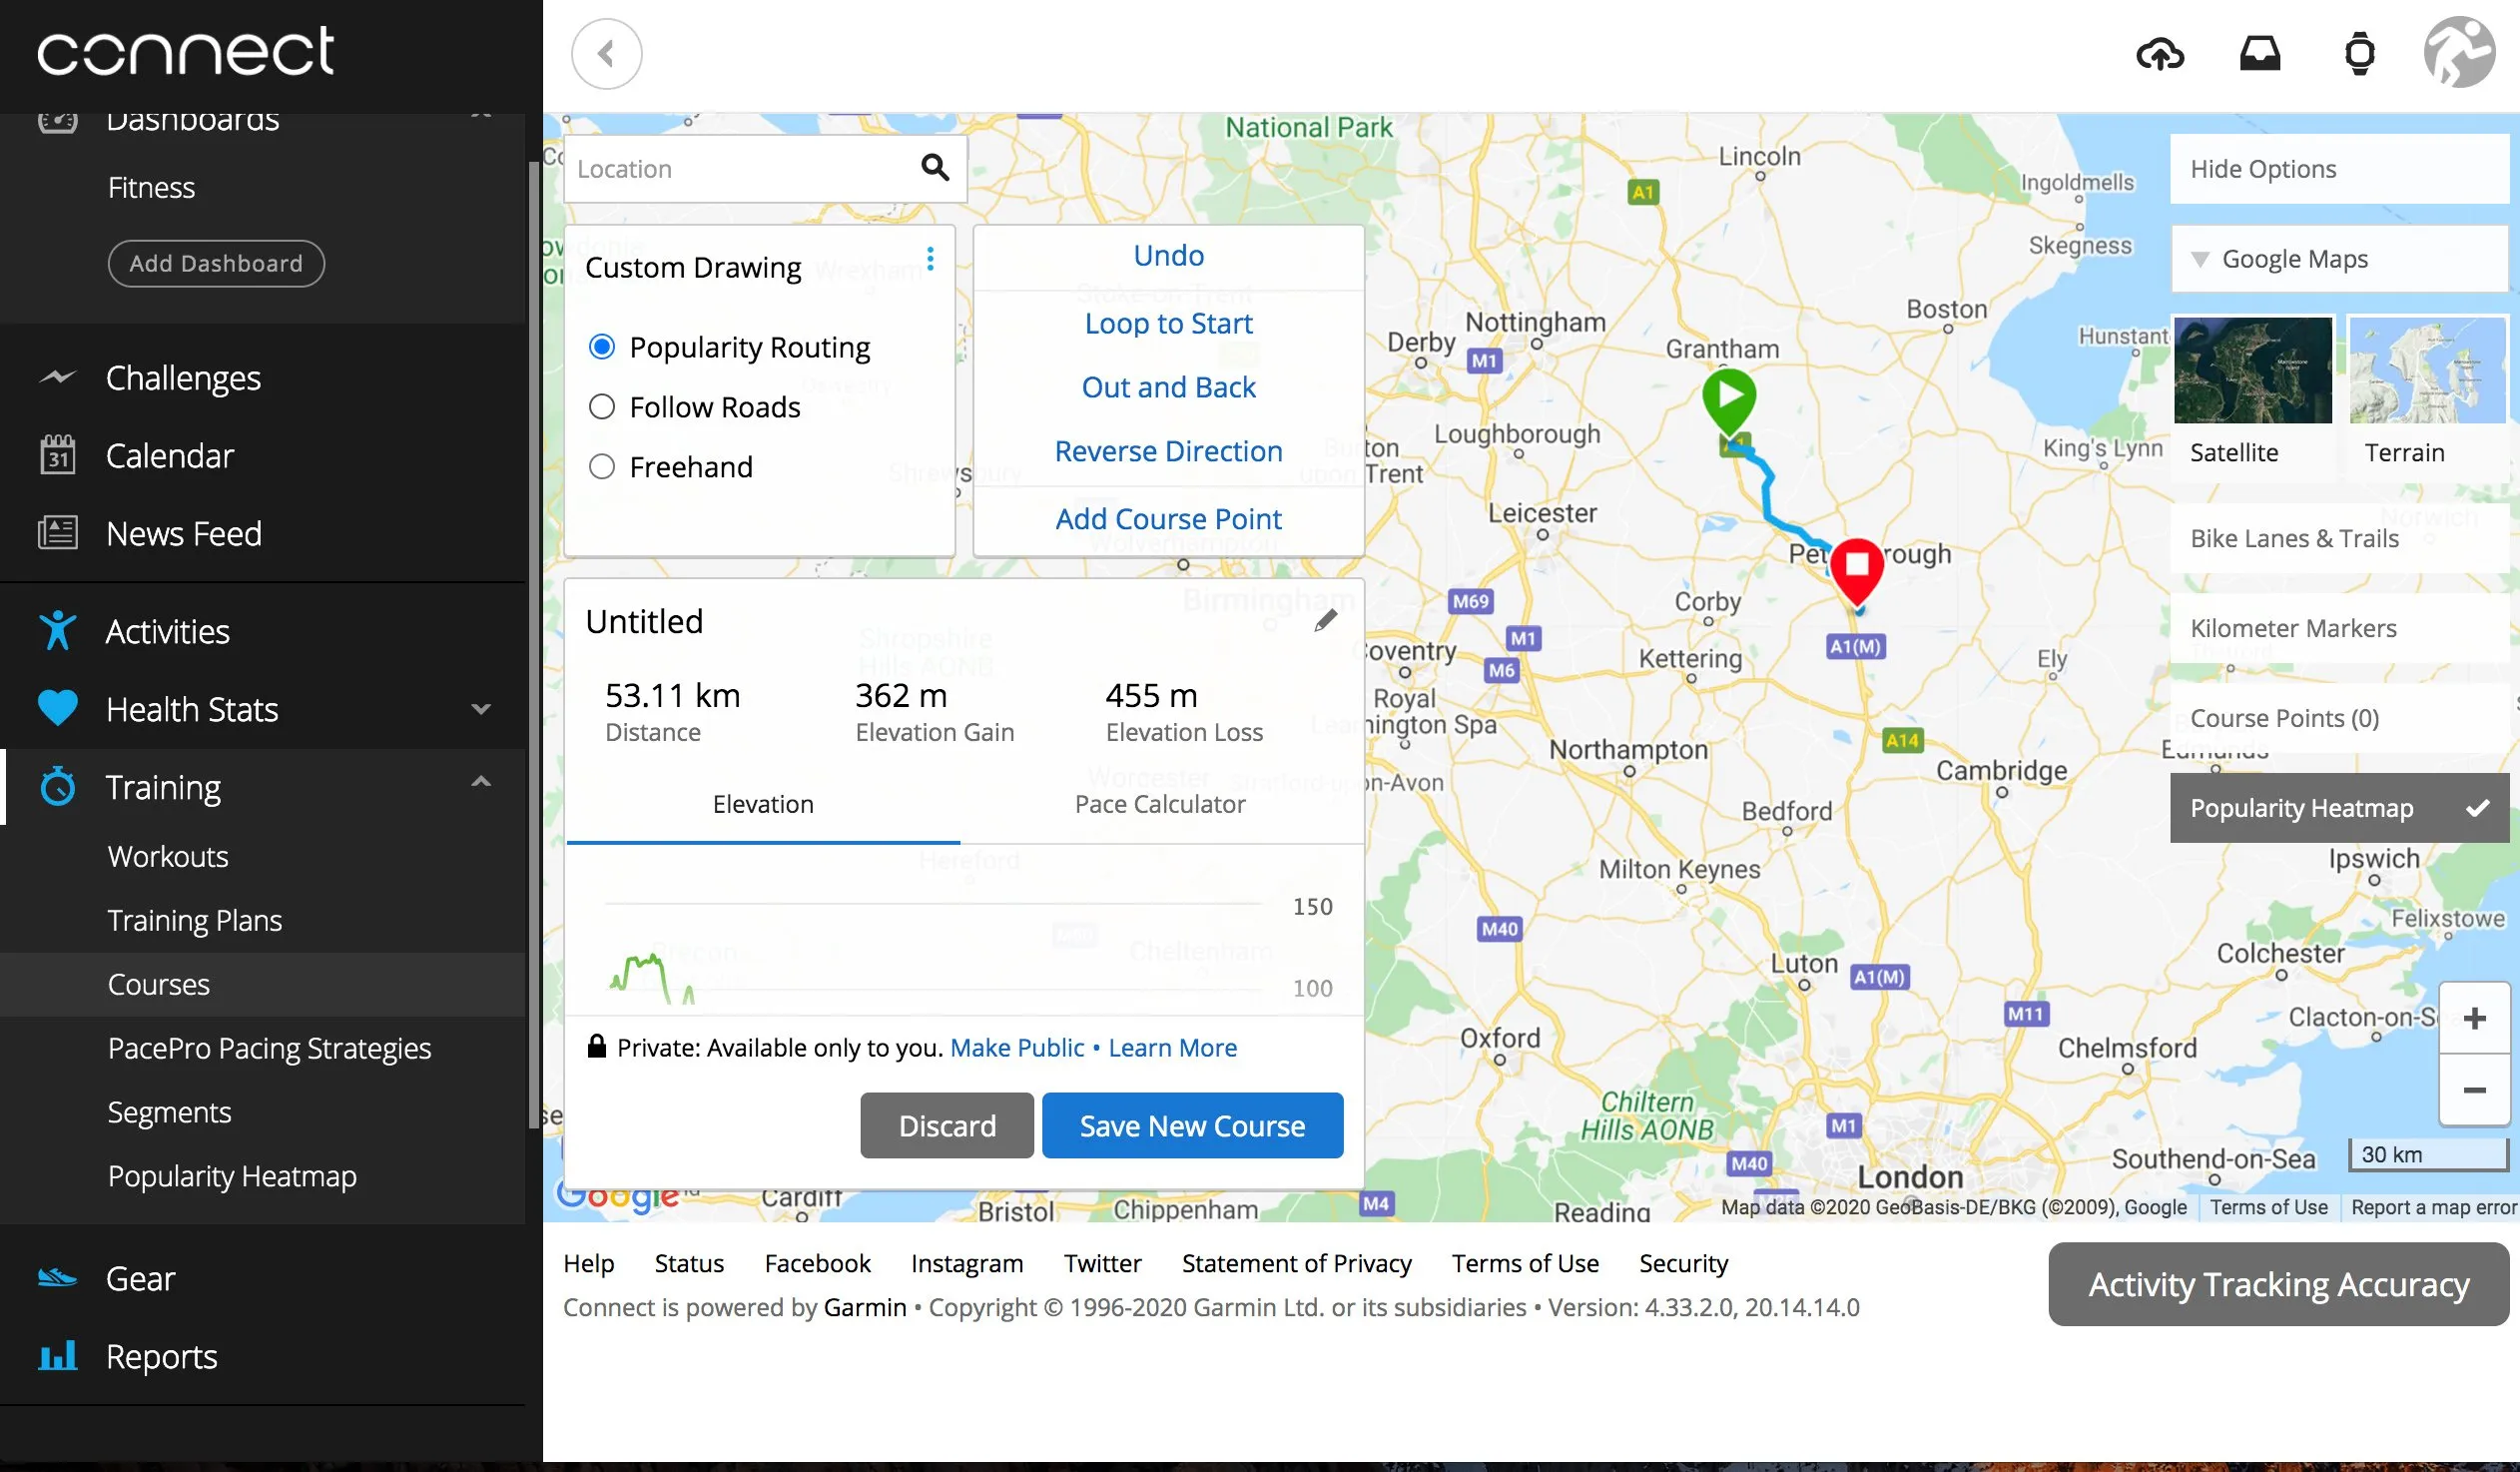
Task: Click the Add Dashboard button
Action: coord(216,264)
